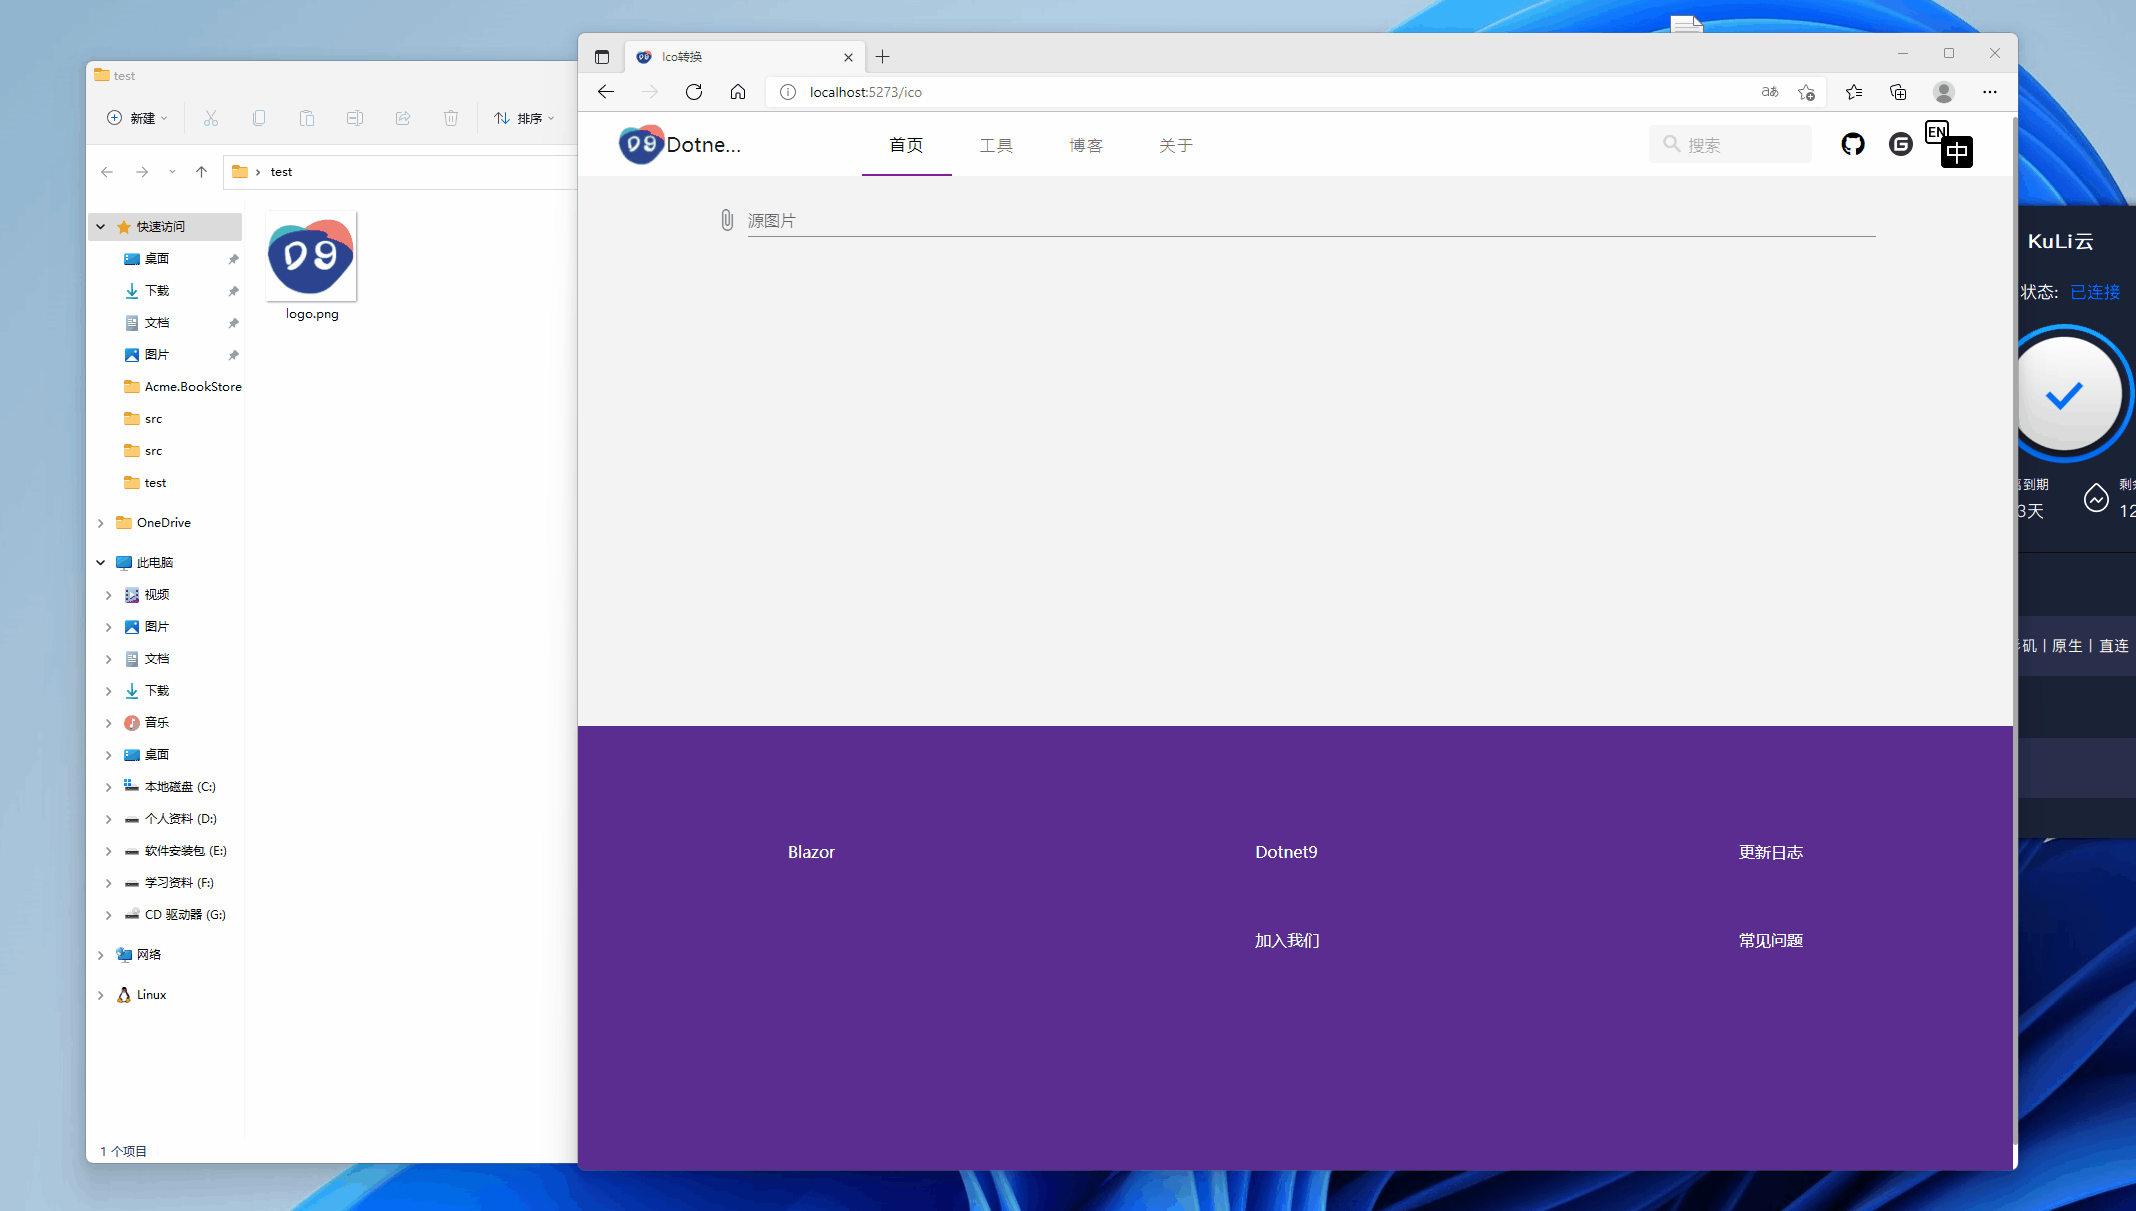Click the Greasy Fork icon in navbar
The width and height of the screenshot is (2136, 1211).
coord(1900,144)
